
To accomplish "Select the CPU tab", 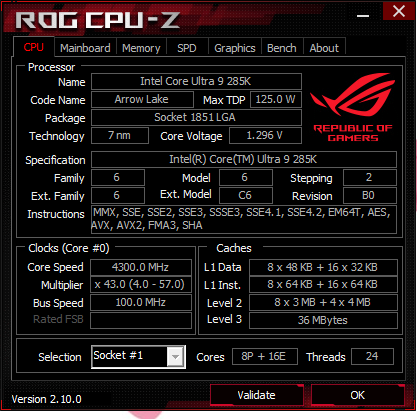I will [x=34, y=47].
